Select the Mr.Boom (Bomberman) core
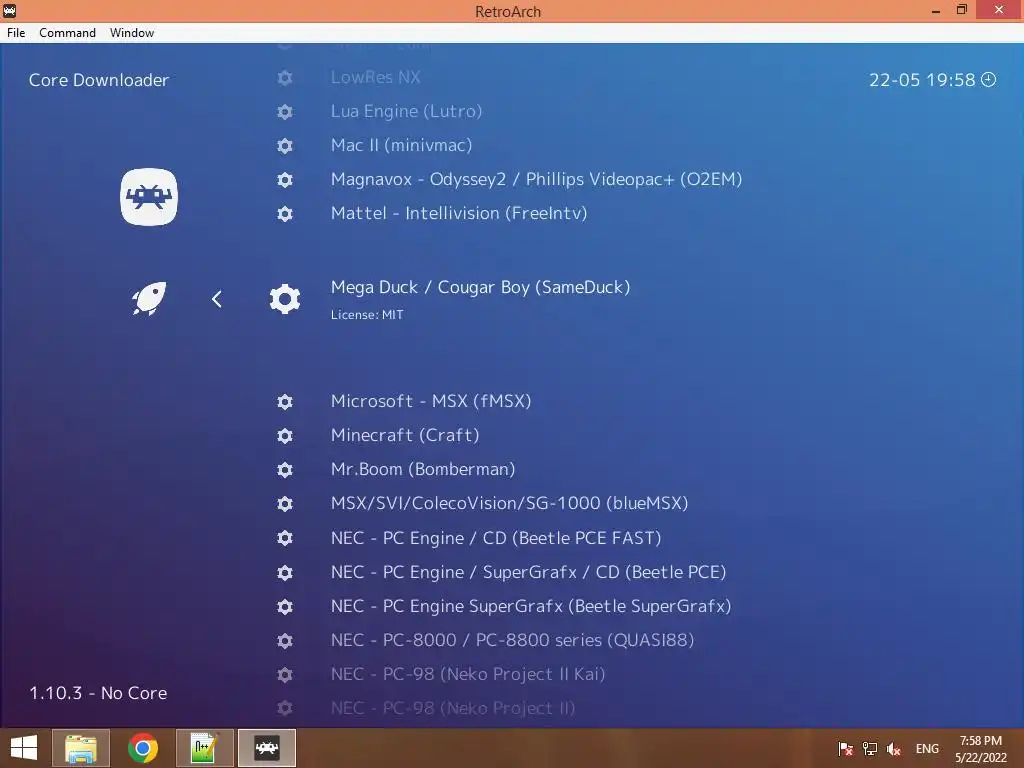The height and width of the screenshot is (768, 1024). coord(423,470)
